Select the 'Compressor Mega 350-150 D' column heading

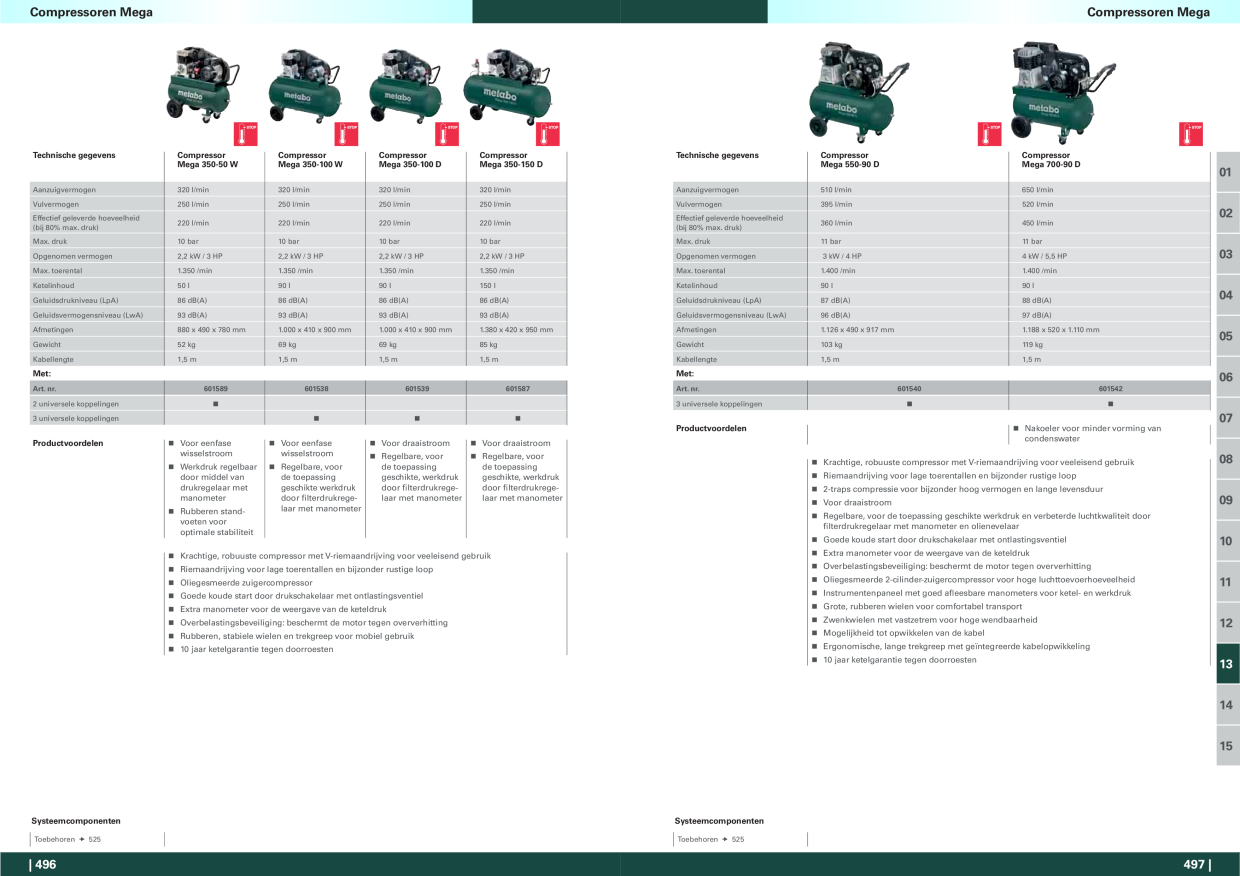[x=511, y=160]
